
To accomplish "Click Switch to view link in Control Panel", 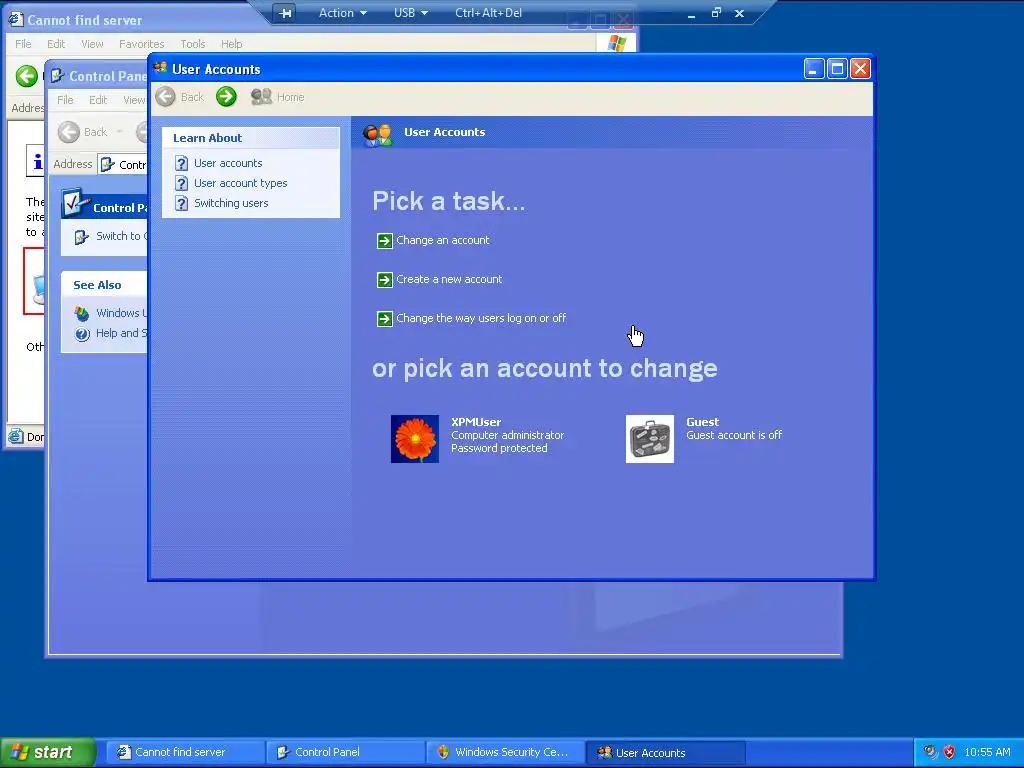I will [121, 236].
